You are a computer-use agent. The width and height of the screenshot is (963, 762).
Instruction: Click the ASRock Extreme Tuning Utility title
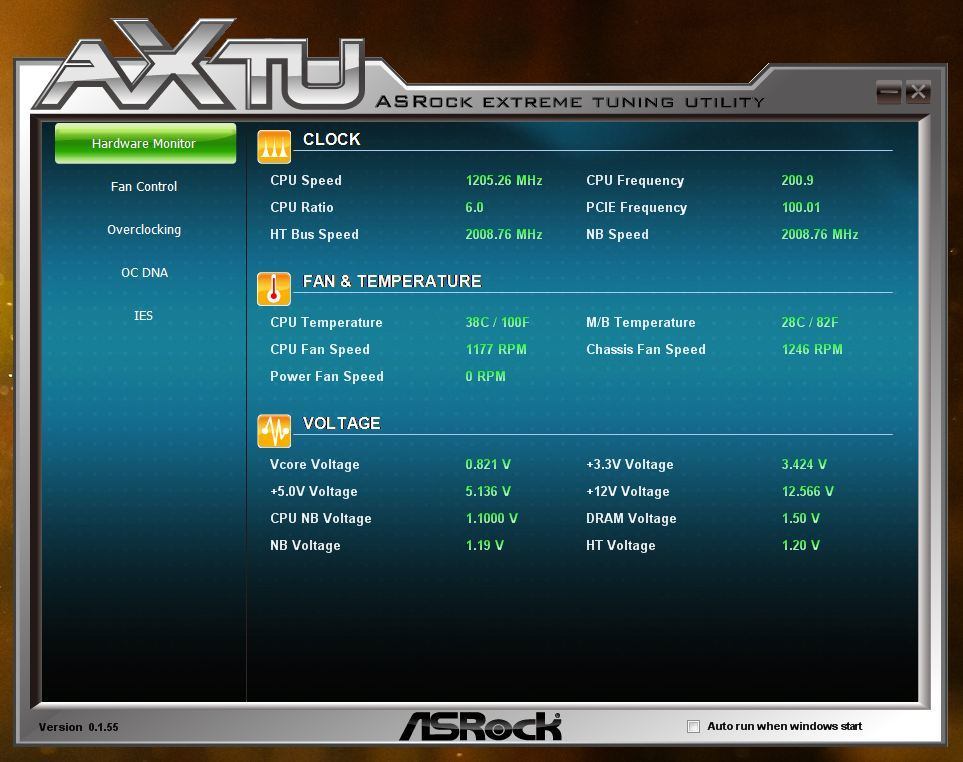570,102
